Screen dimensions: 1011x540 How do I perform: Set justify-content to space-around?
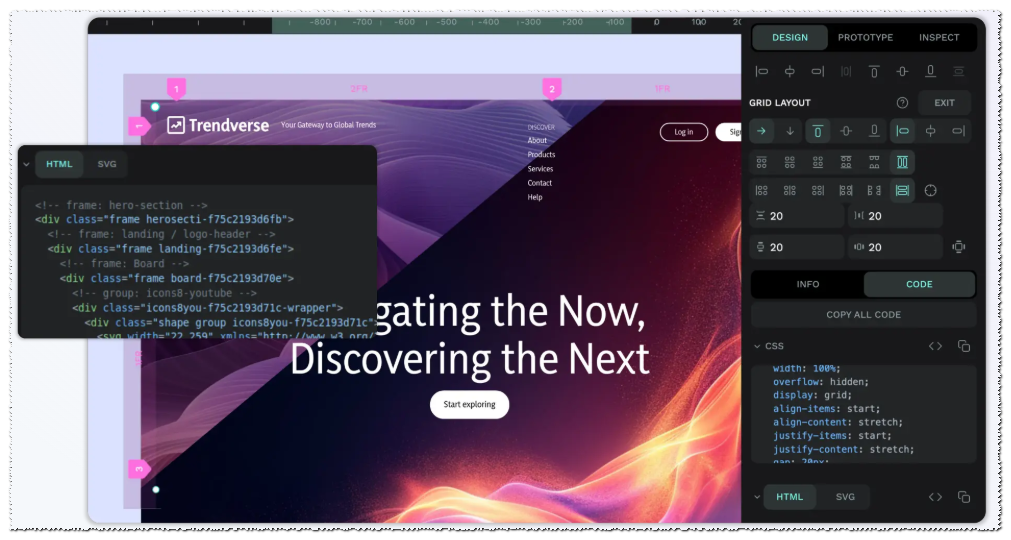[874, 190]
